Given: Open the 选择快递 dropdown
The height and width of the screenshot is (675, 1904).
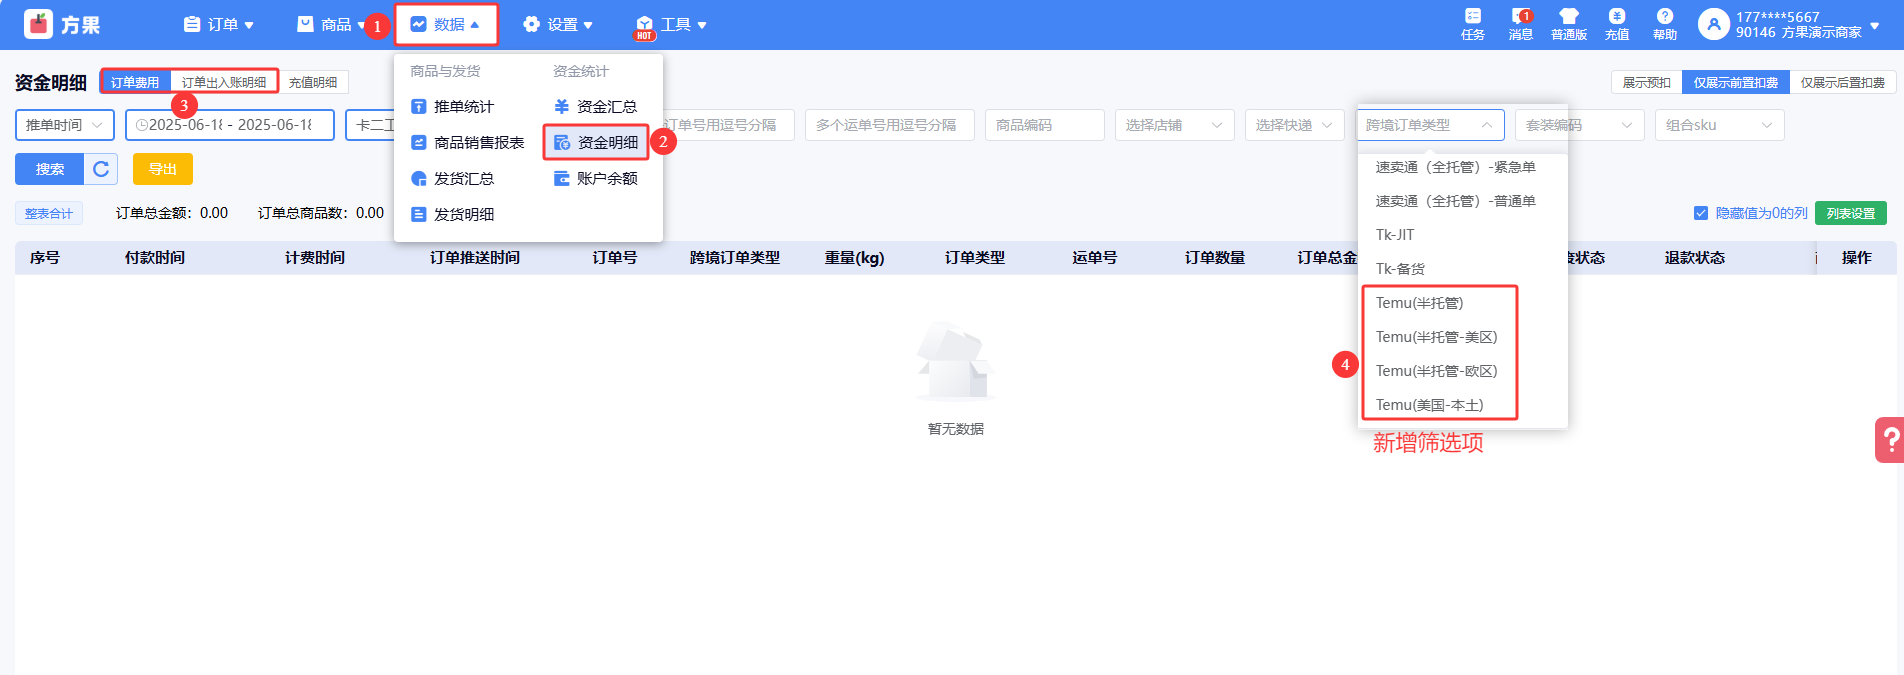Looking at the screenshot, I should tap(1294, 125).
